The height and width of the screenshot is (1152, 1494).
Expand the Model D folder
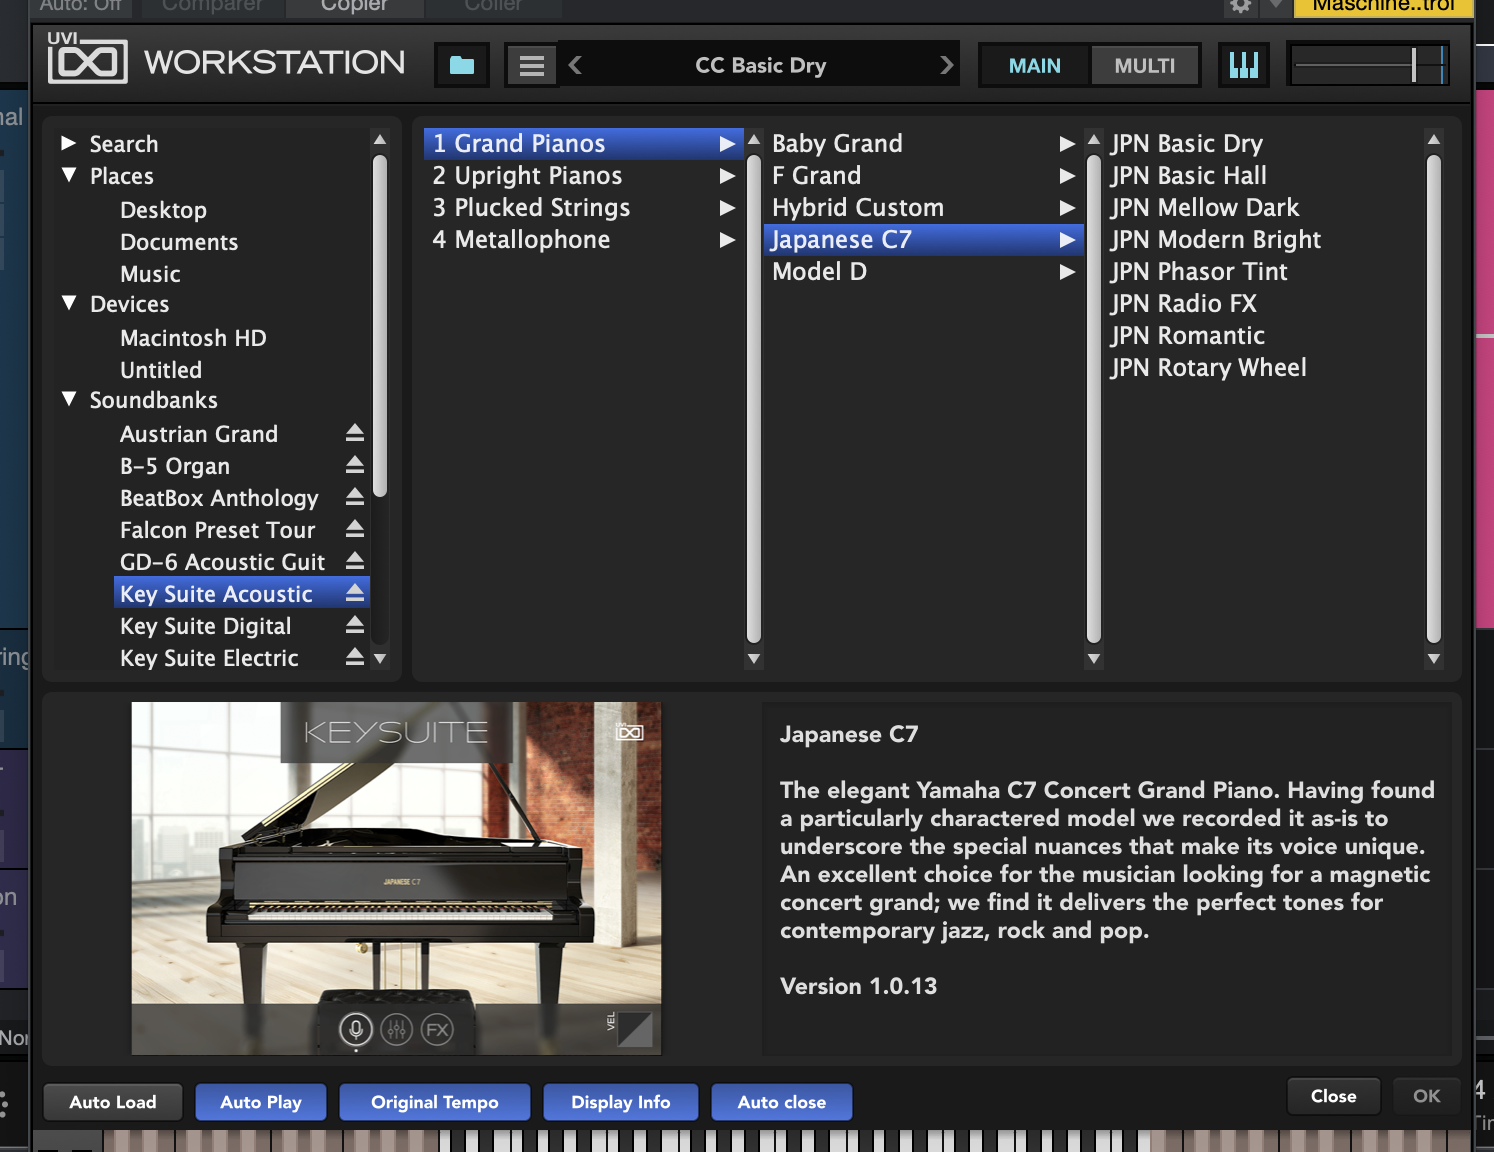click(1067, 272)
